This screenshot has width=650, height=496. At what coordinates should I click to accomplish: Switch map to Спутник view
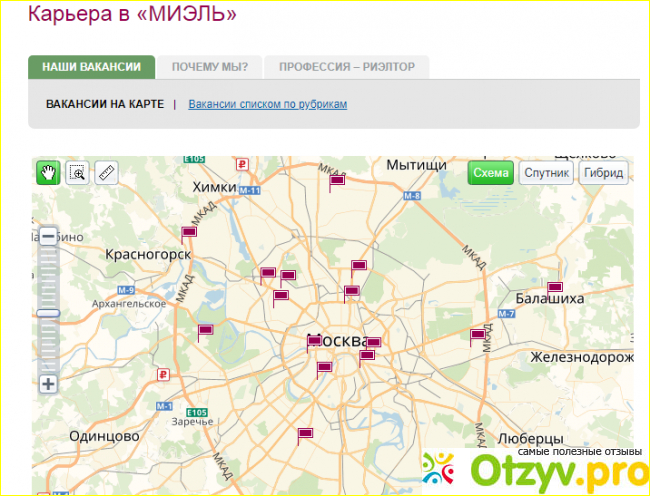(546, 173)
